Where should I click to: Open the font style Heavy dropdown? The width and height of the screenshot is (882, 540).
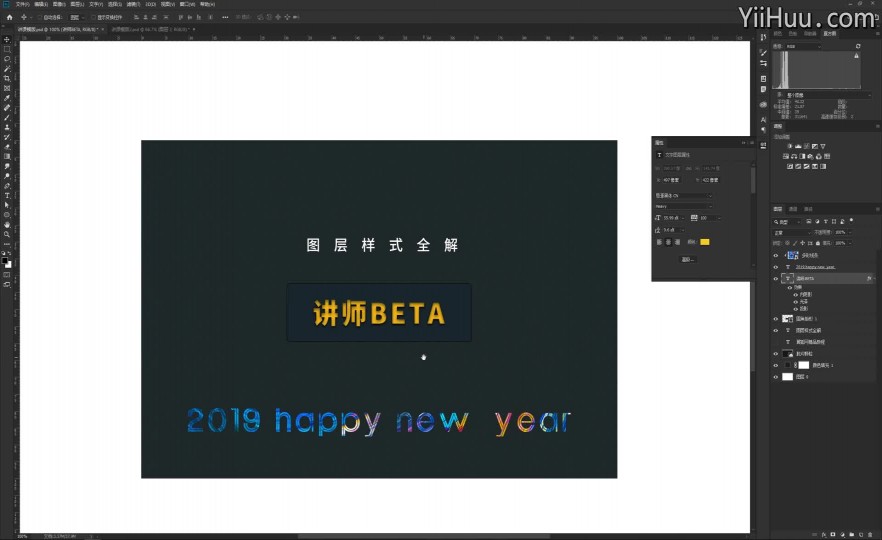click(684, 206)
